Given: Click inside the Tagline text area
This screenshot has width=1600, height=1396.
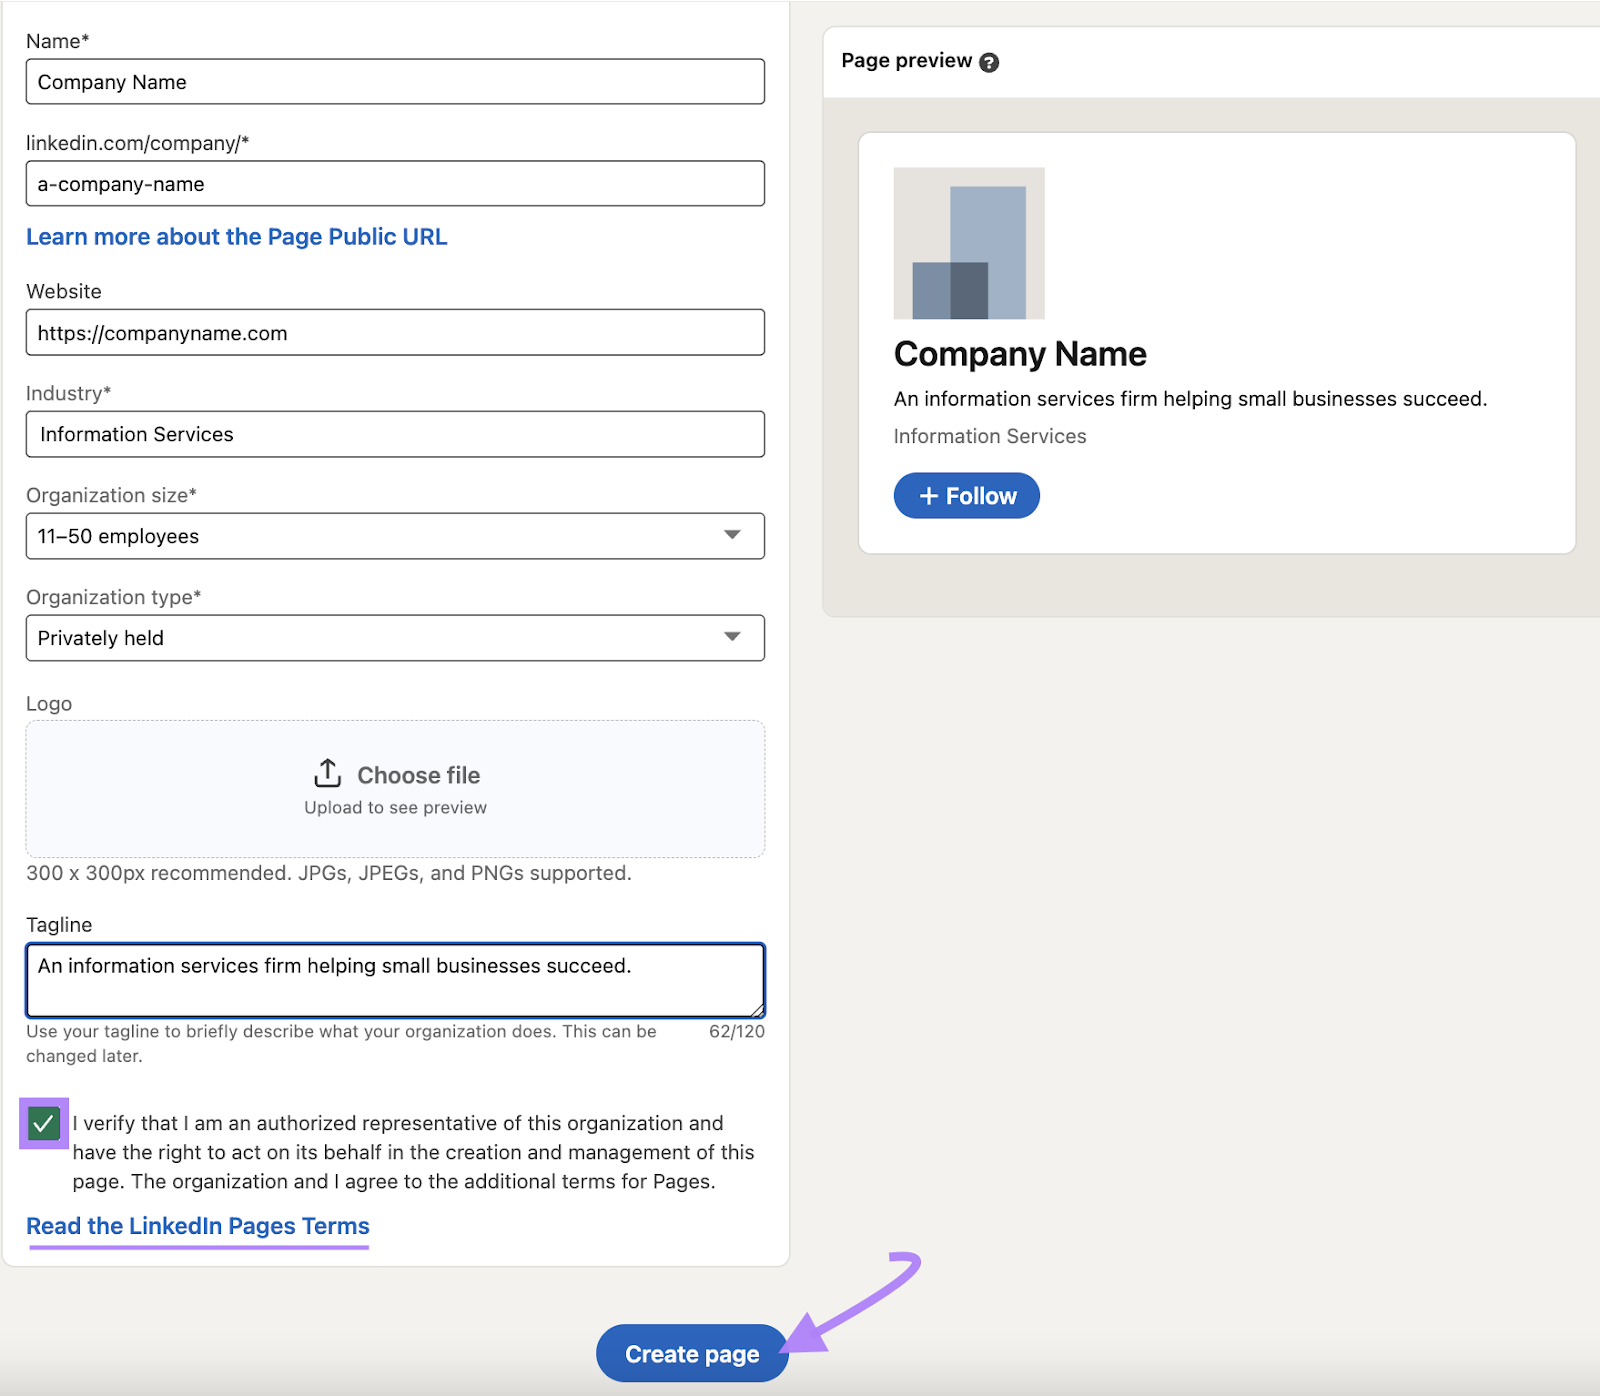Looking at the screenshot, I should pos(395,980).
